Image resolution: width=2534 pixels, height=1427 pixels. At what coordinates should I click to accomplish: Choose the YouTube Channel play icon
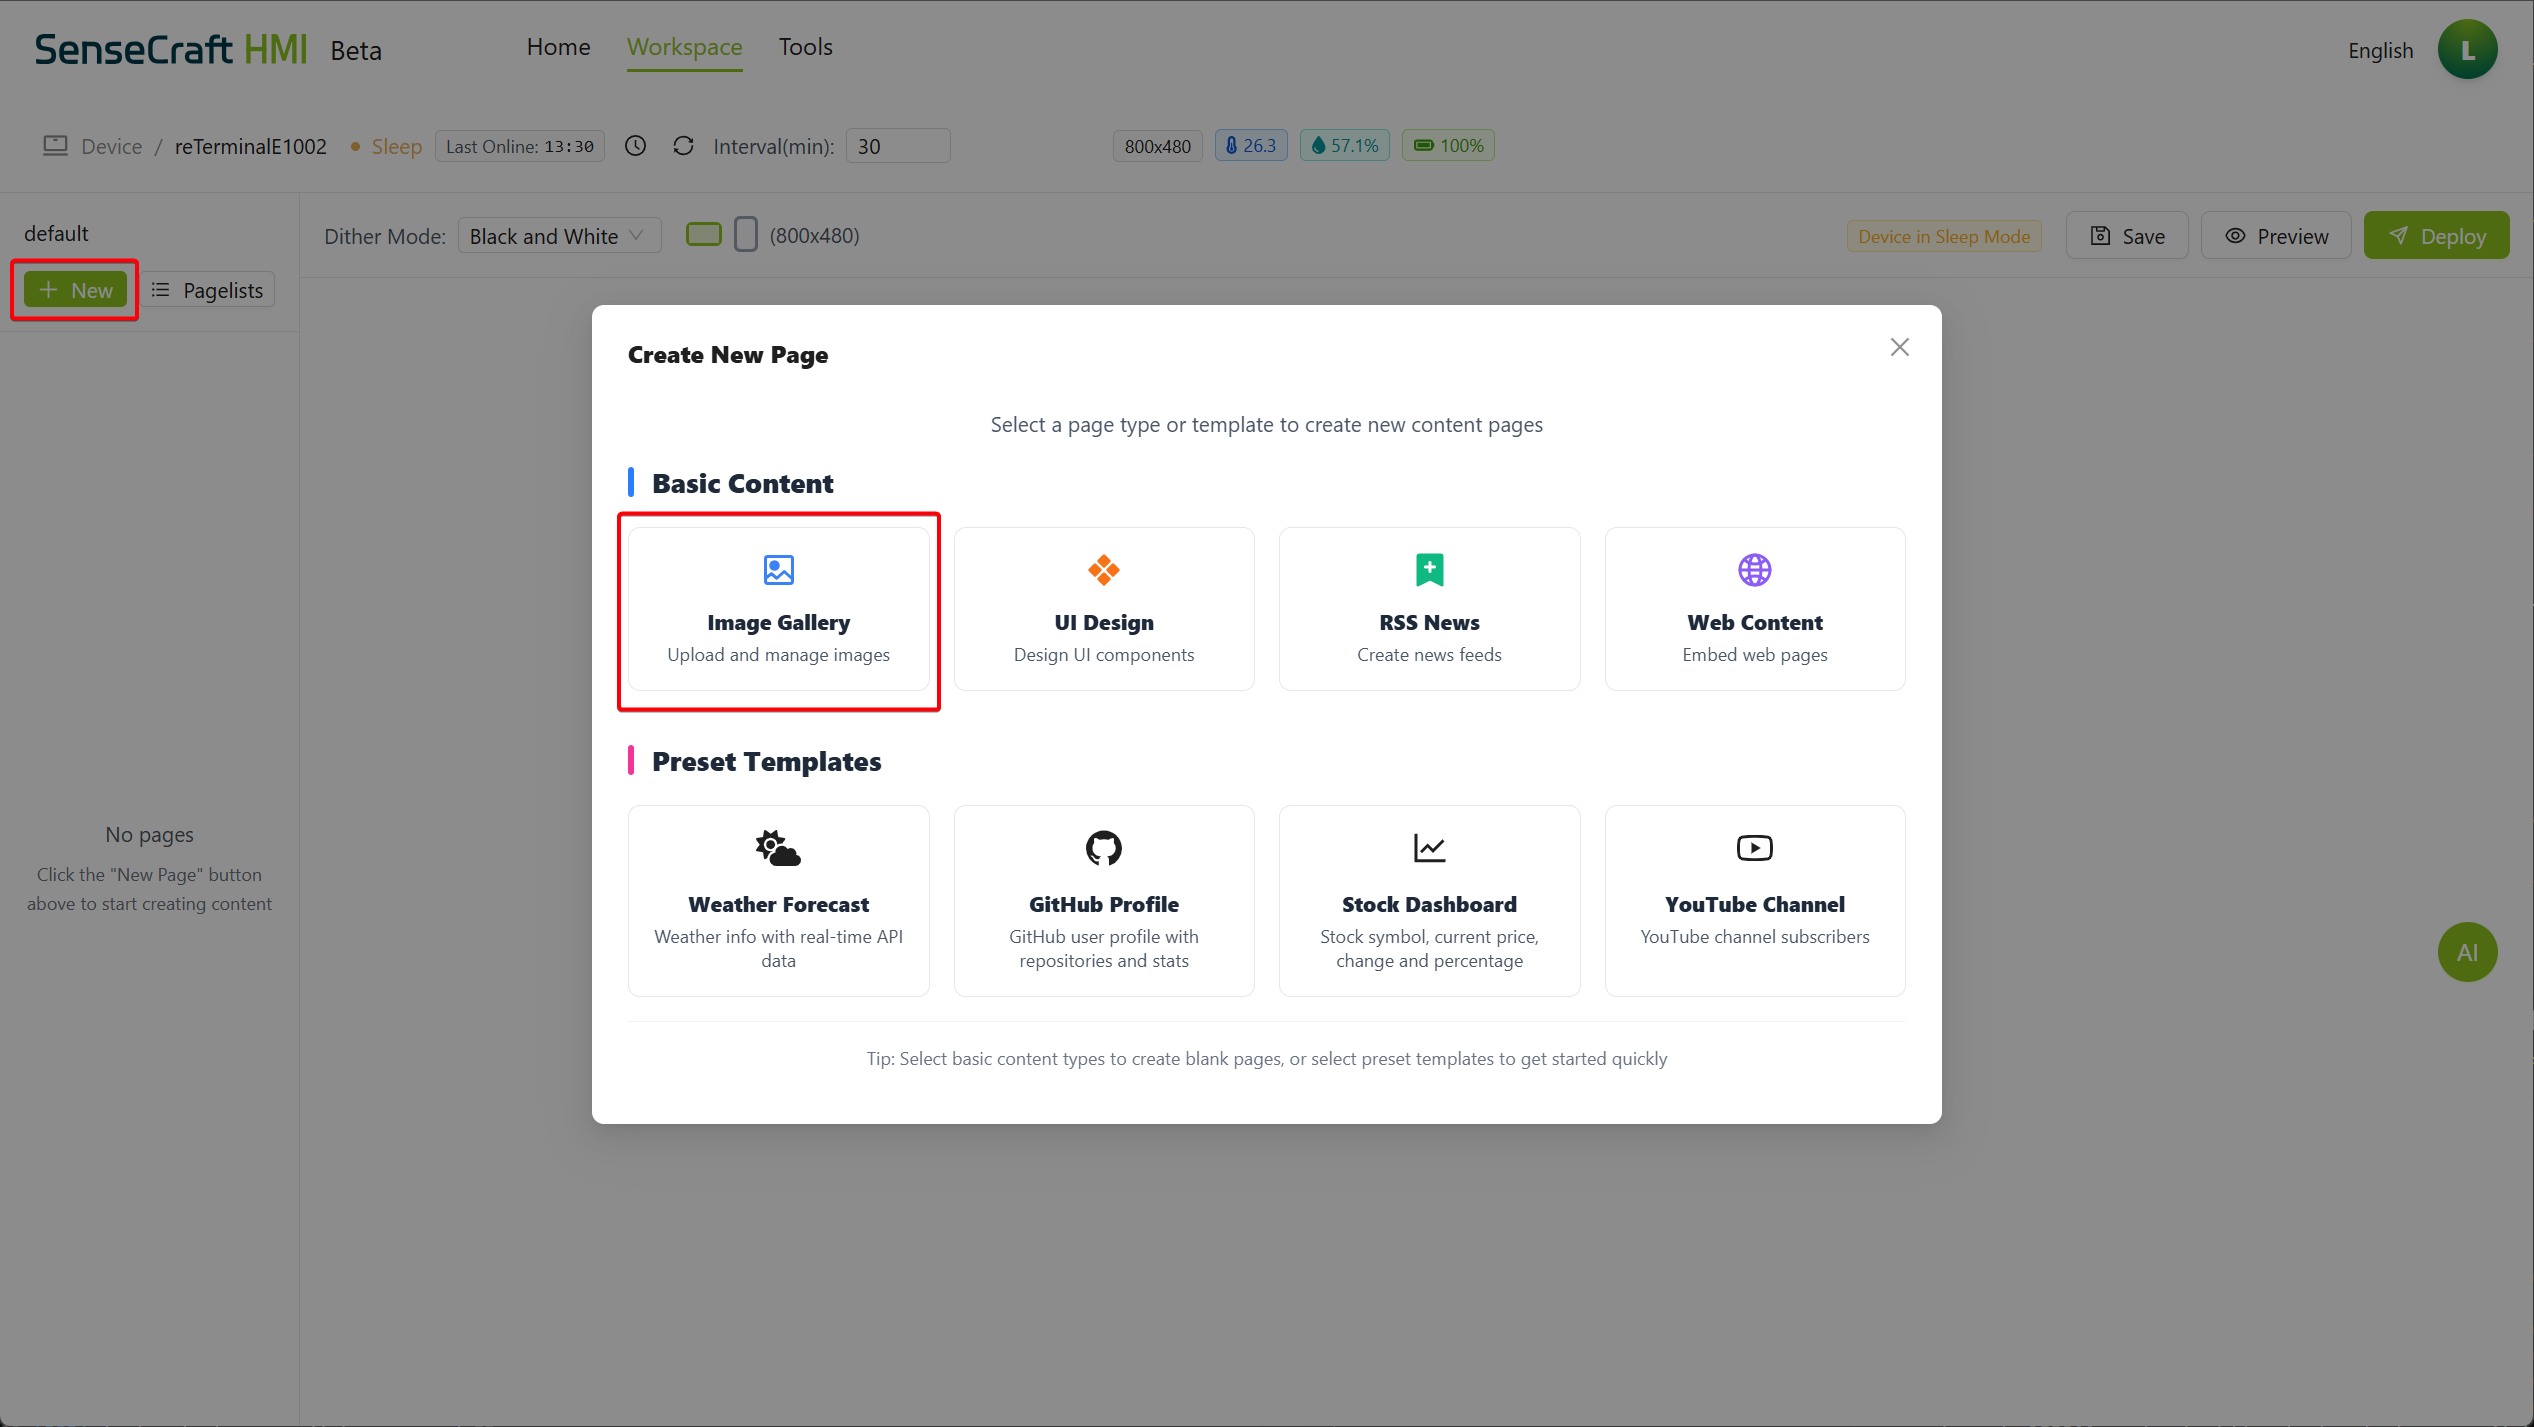pyautogui.click(x=1754, y=848)
